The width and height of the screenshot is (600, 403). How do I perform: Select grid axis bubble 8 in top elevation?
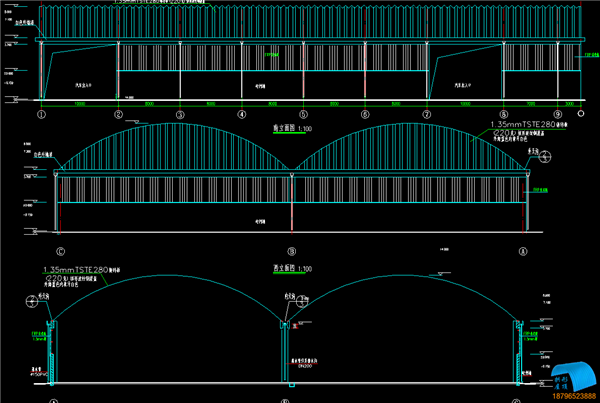tap(504, 114)
